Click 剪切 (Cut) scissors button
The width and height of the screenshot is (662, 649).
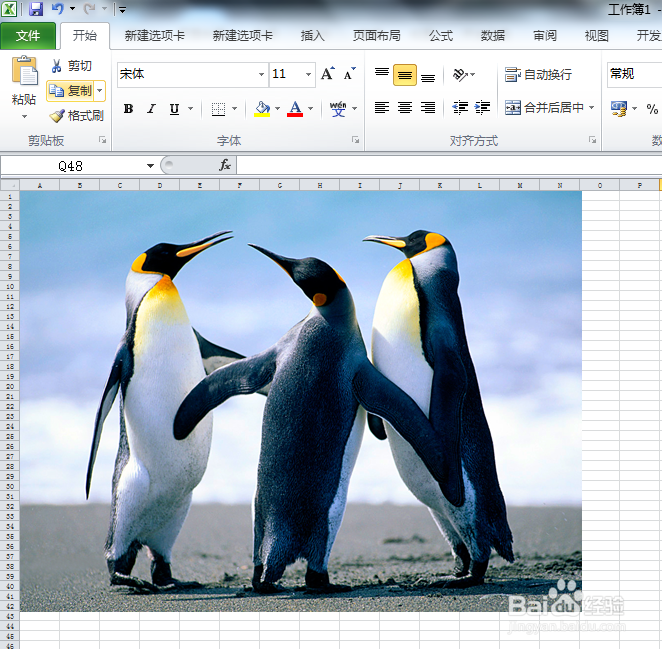(x=71, y=66)
